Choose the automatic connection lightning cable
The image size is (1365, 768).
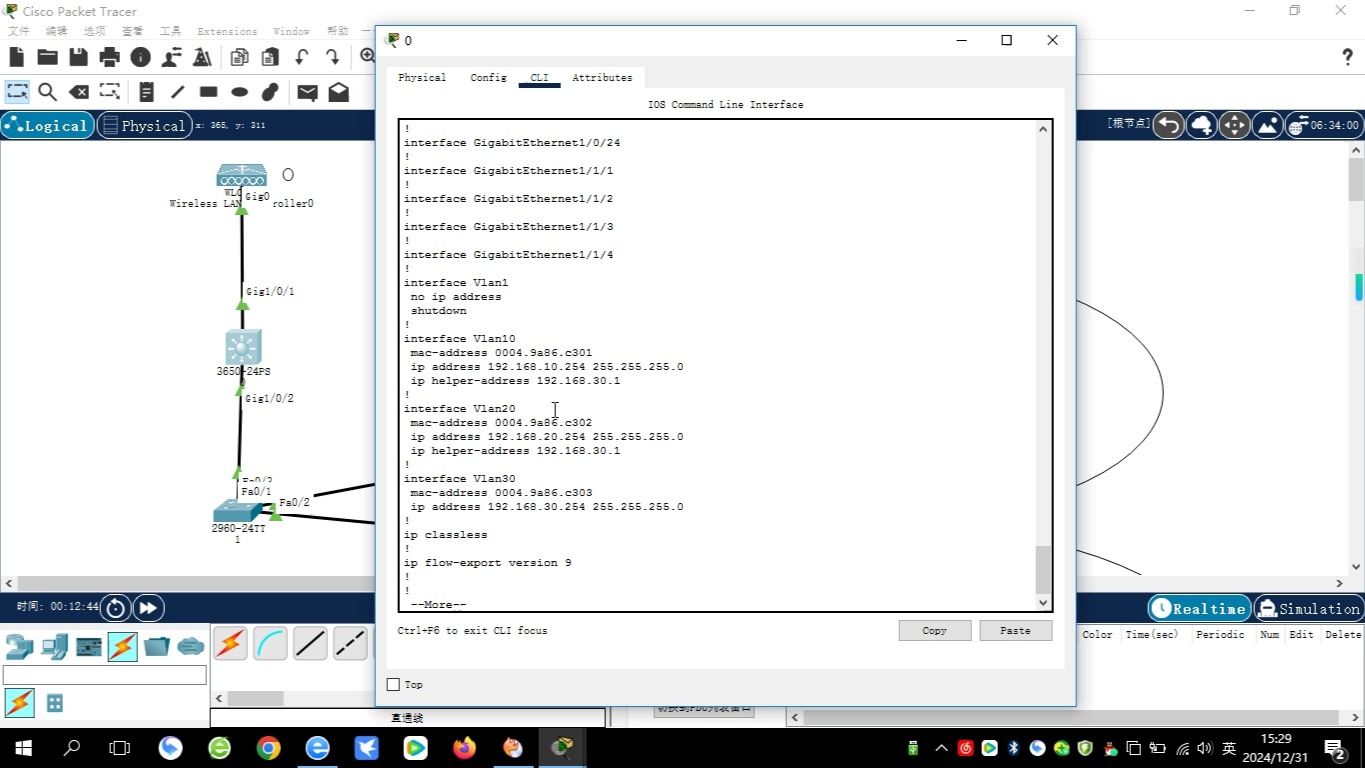tap(230, 643)
